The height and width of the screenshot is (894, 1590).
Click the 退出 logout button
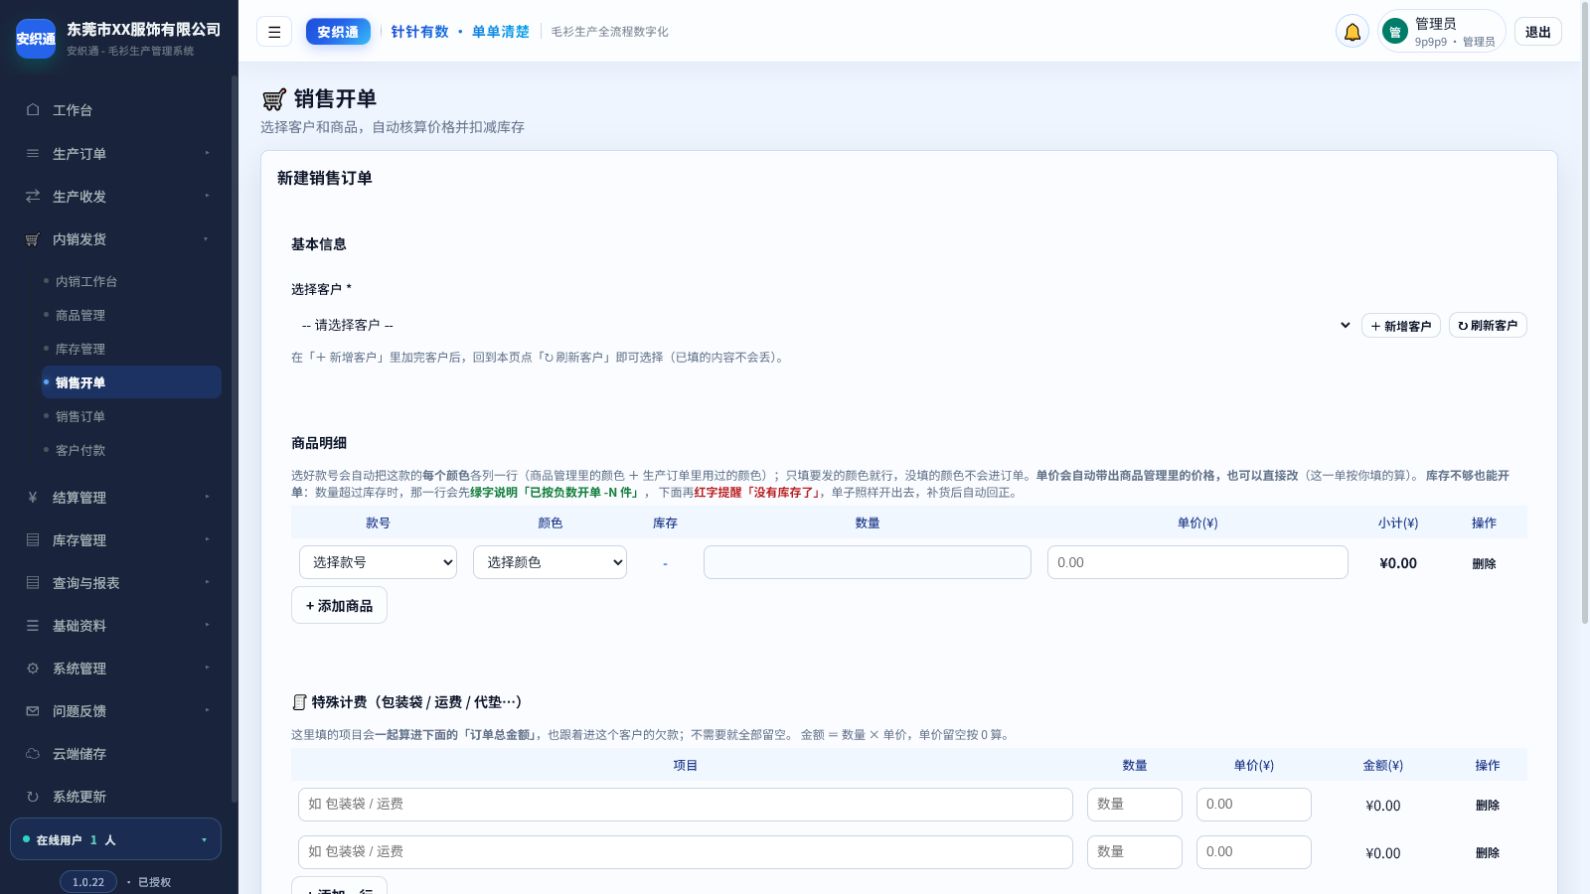pyautogui.click(x=1537, y=32)
